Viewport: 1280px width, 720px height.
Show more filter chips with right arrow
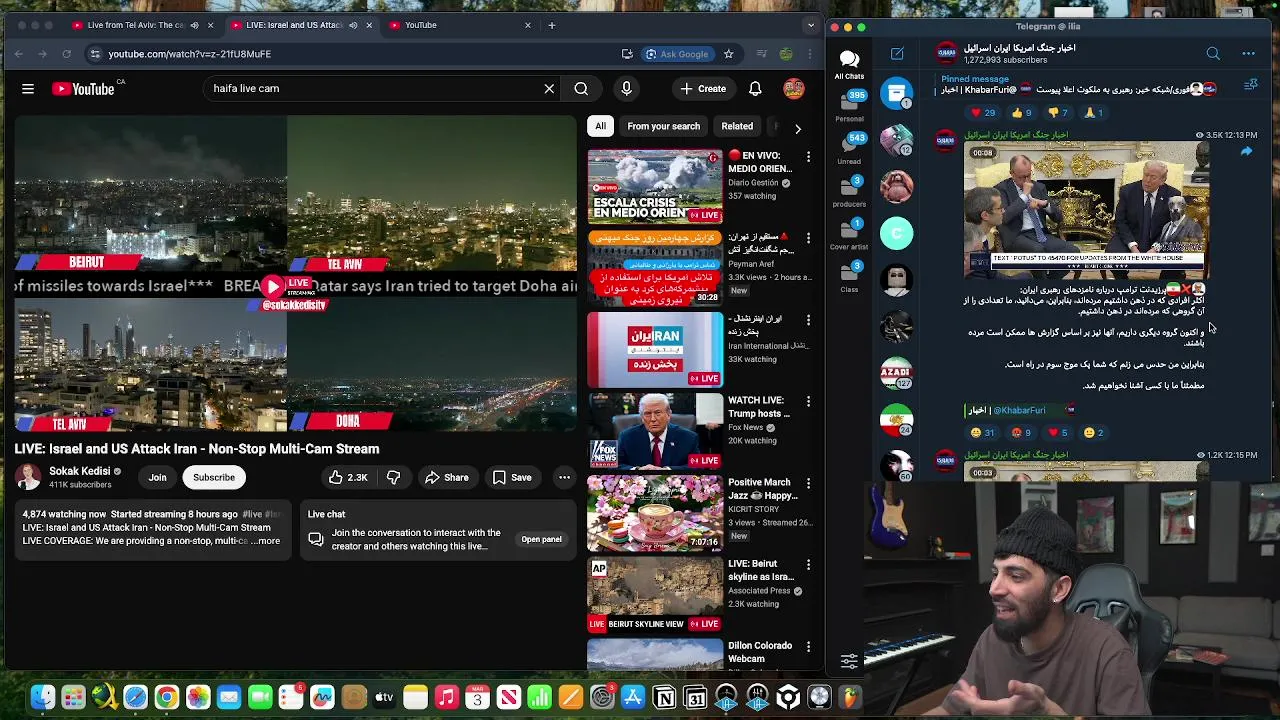pyautogui.click(x=797, y=128)
